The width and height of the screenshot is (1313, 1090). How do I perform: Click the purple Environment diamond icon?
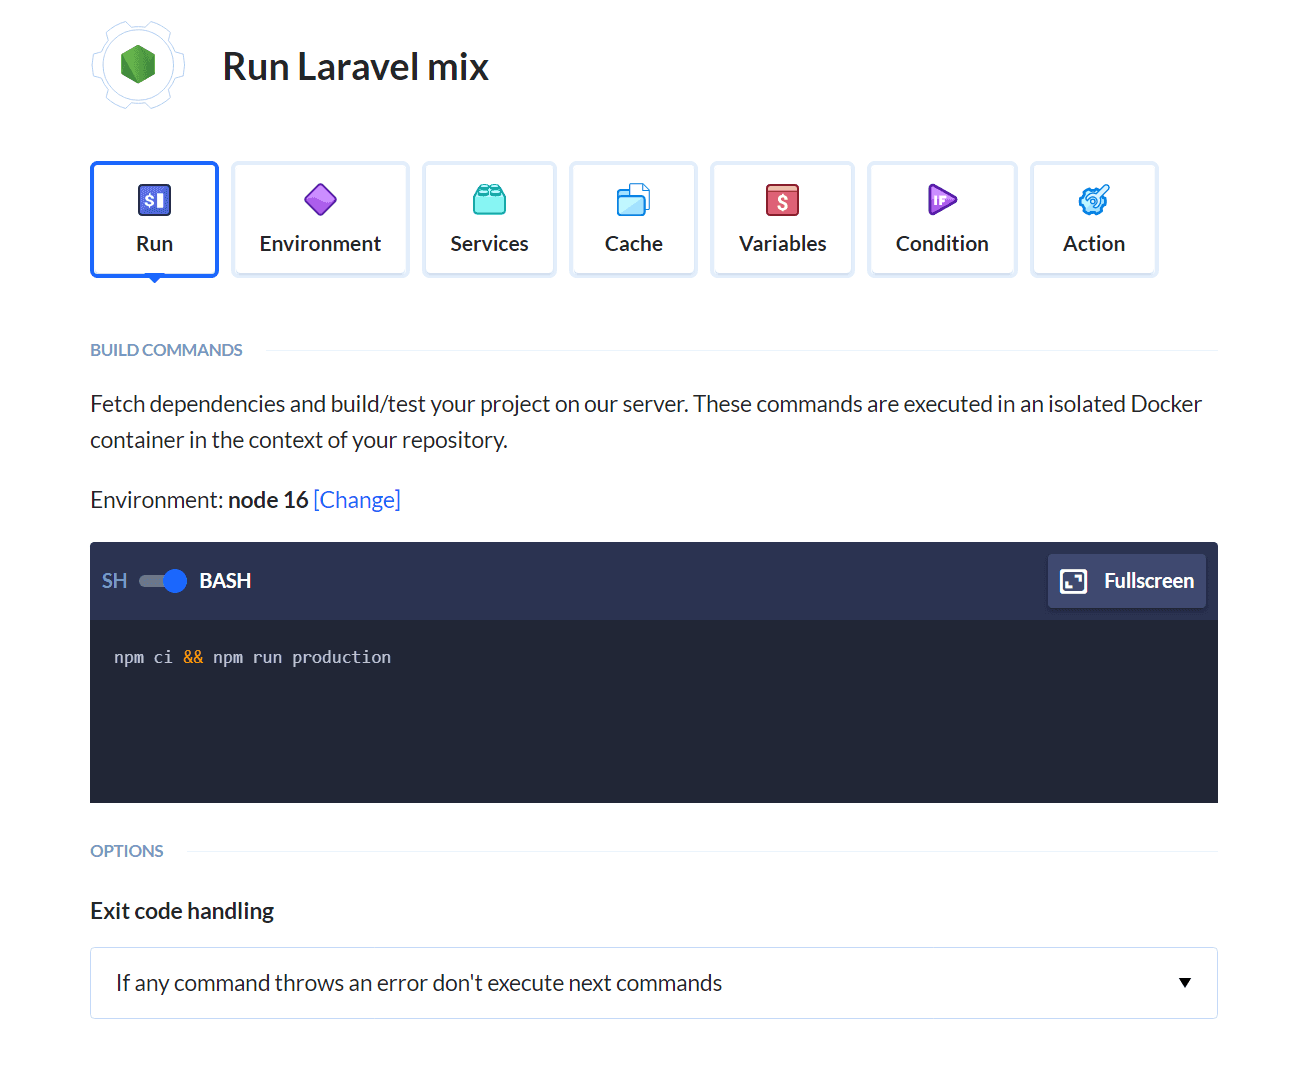pyautogui.click(x=320, y=200)
